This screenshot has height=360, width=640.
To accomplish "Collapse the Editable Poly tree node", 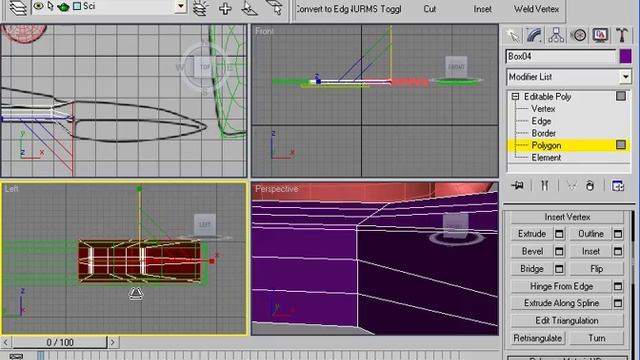I will pos(515,96).
